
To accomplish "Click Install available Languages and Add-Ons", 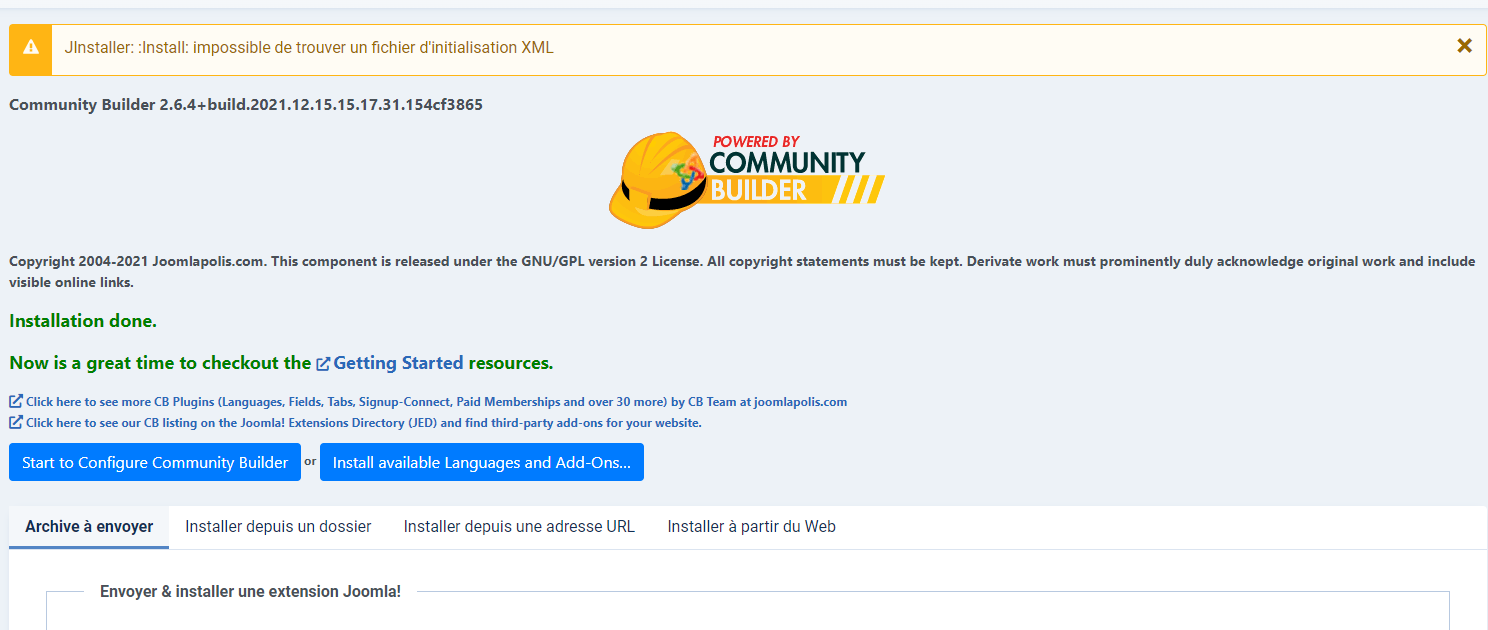I will tap(482, 462).
